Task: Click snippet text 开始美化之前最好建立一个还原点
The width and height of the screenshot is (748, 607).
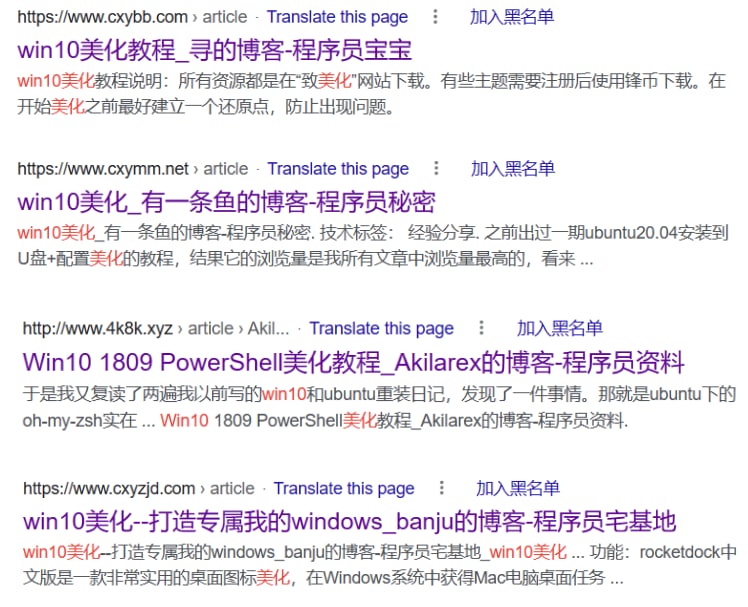Action: coord(143,106)
